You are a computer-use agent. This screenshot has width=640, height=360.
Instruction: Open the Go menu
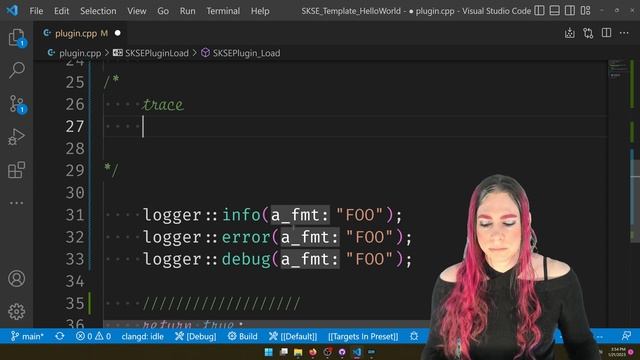(x=163, y=11)
